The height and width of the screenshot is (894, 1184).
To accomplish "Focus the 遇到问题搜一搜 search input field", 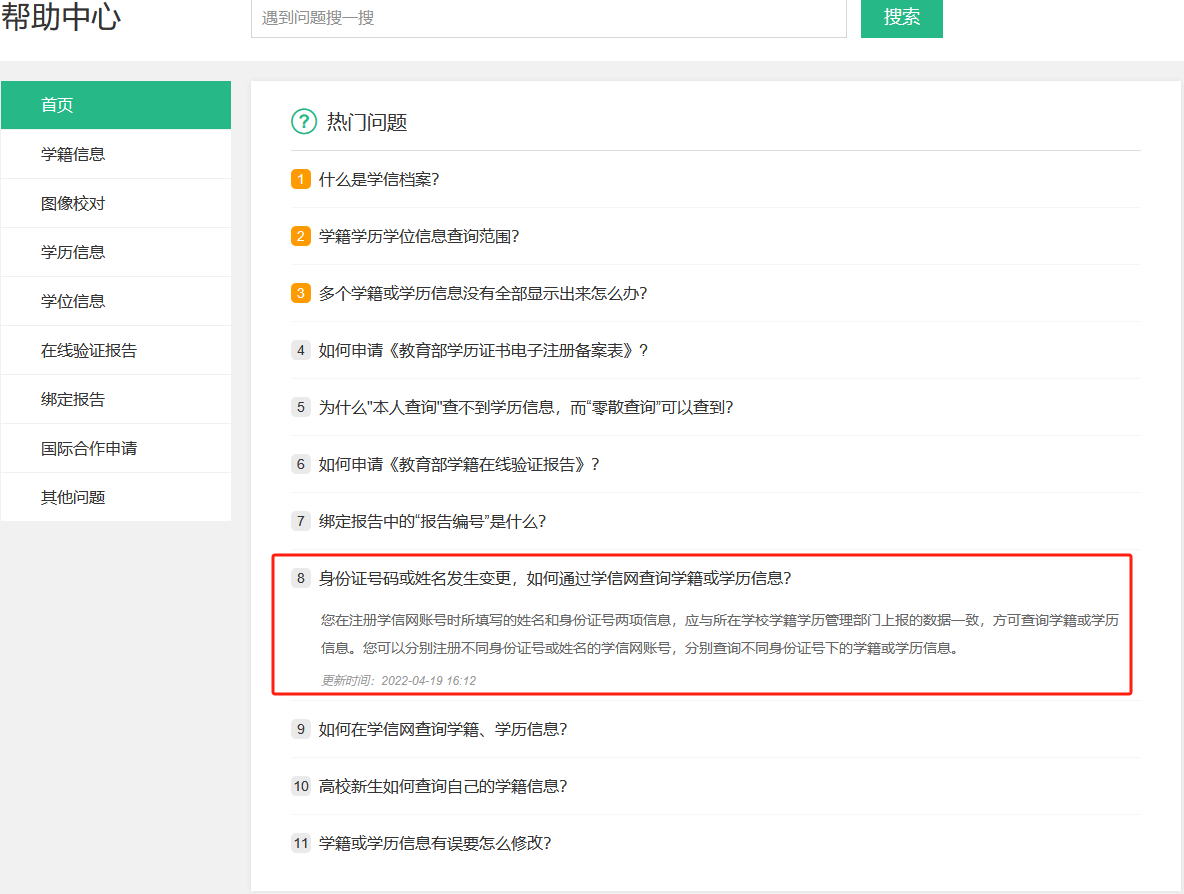I will pos(548,18).
